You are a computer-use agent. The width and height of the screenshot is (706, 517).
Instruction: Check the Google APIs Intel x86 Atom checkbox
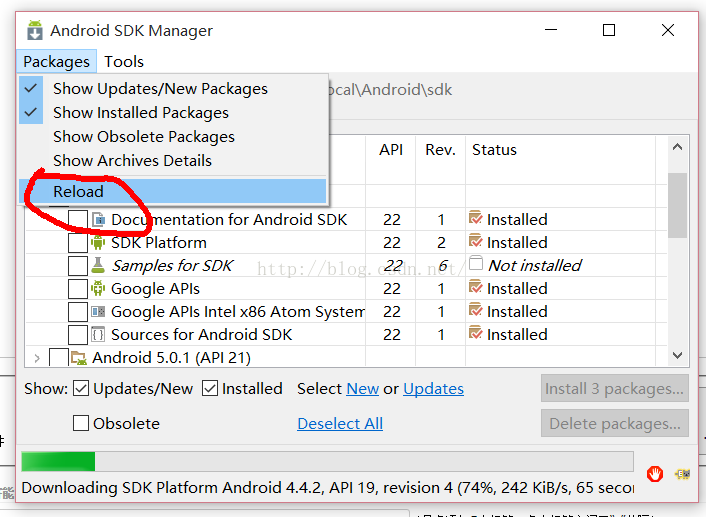tap(78, 312)
